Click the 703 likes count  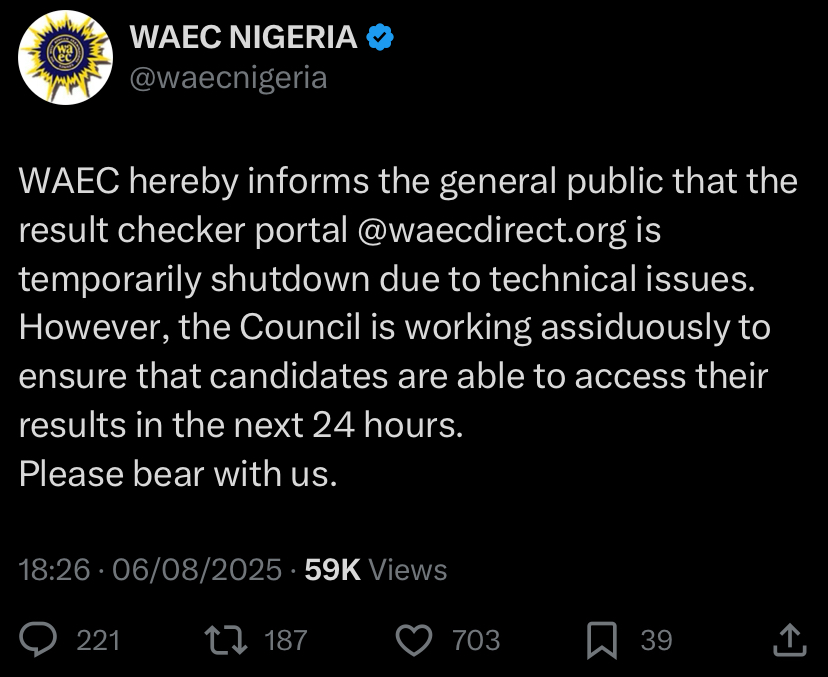476,640
